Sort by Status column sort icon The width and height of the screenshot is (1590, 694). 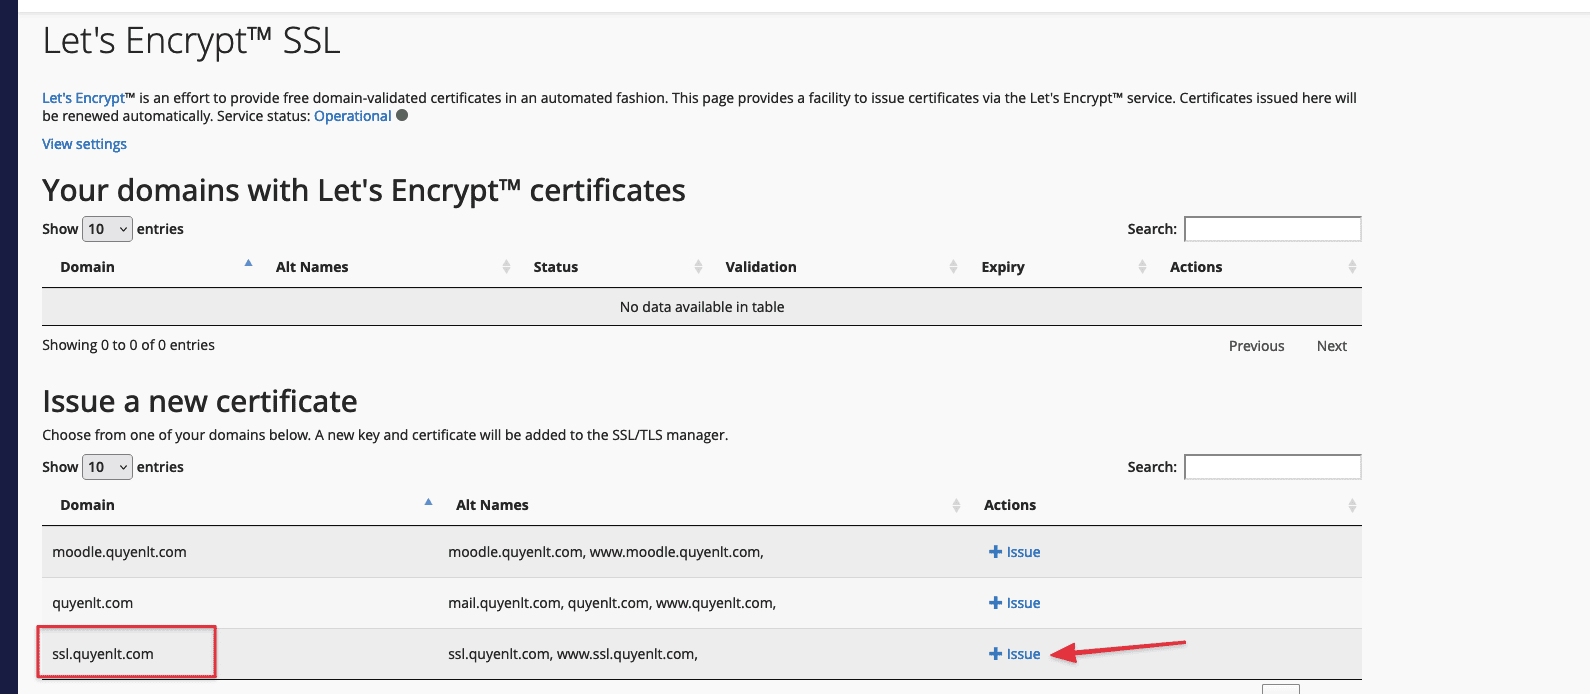coord(698,267)
